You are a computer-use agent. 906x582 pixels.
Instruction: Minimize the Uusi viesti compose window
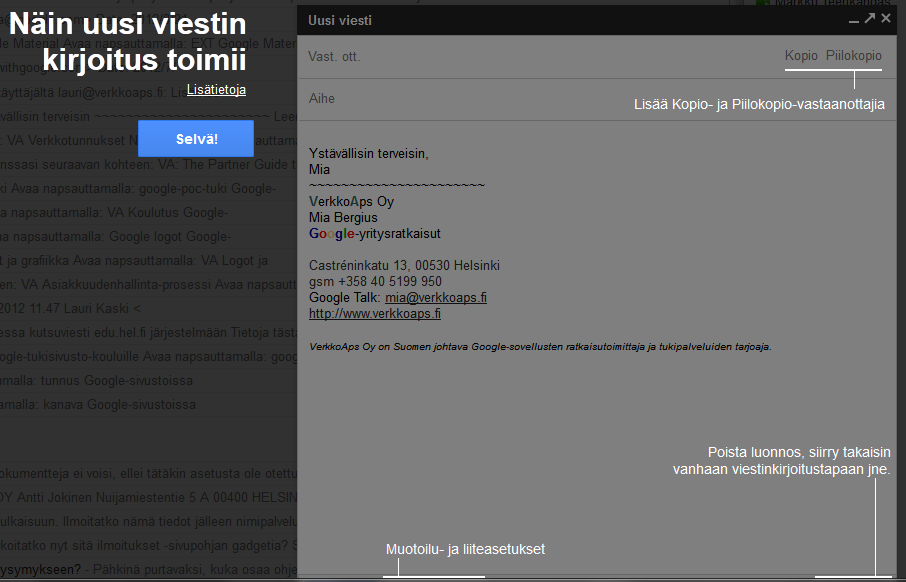click(853, 19)
